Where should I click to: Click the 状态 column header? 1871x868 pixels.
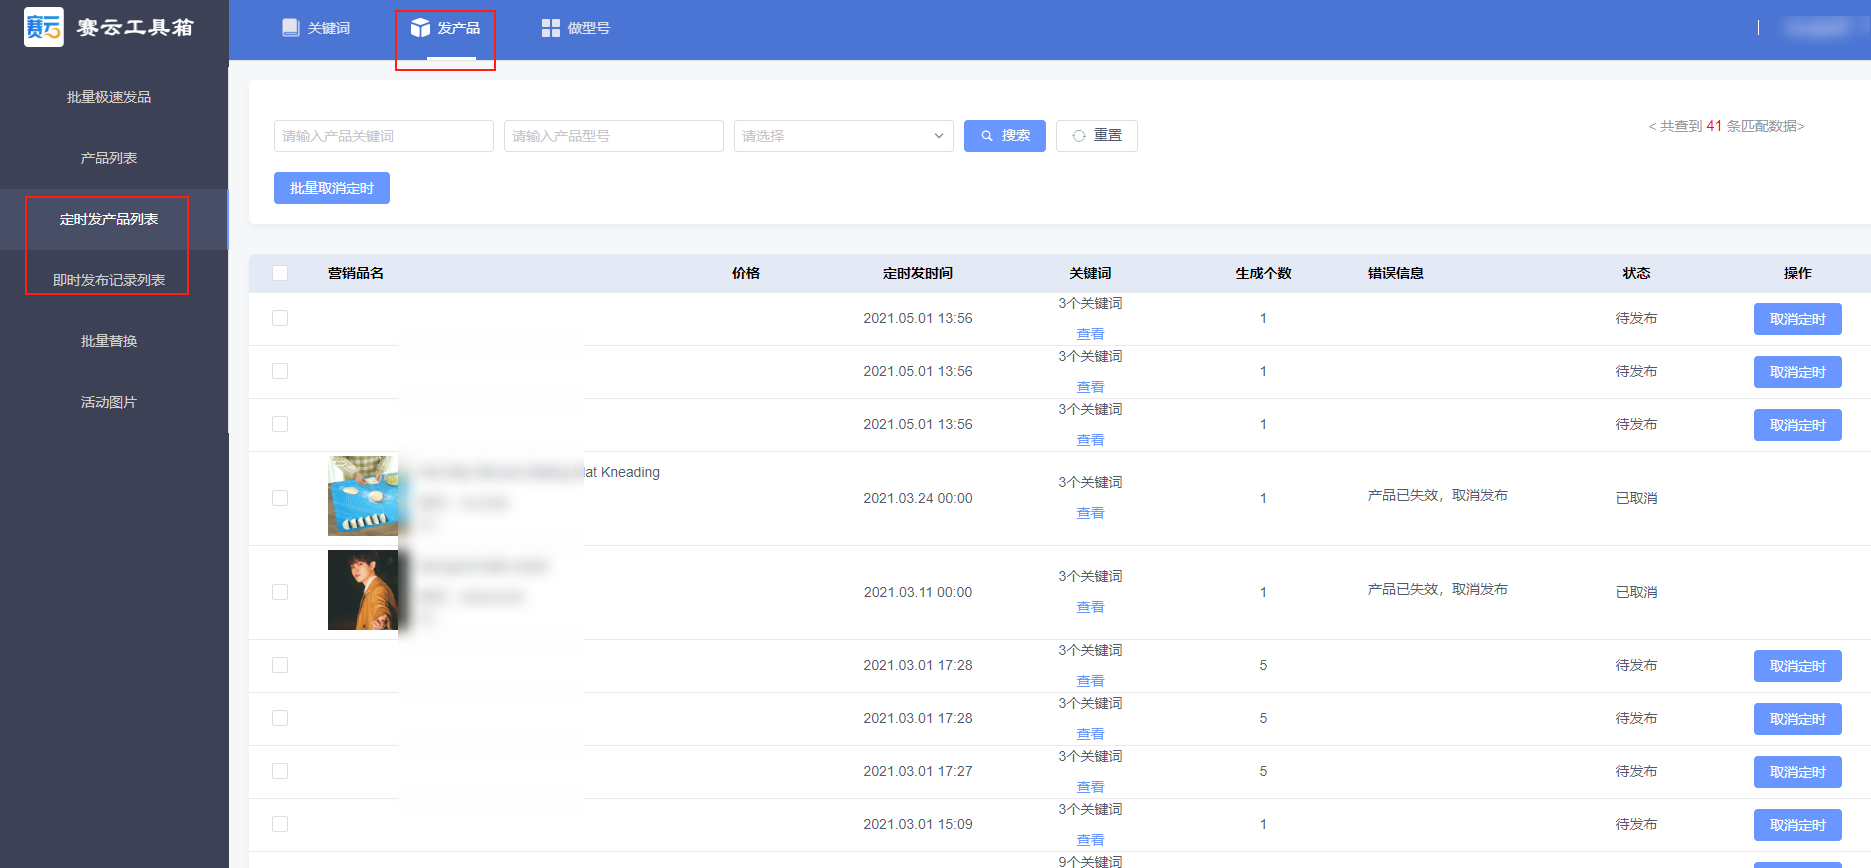coord(1636,273)
